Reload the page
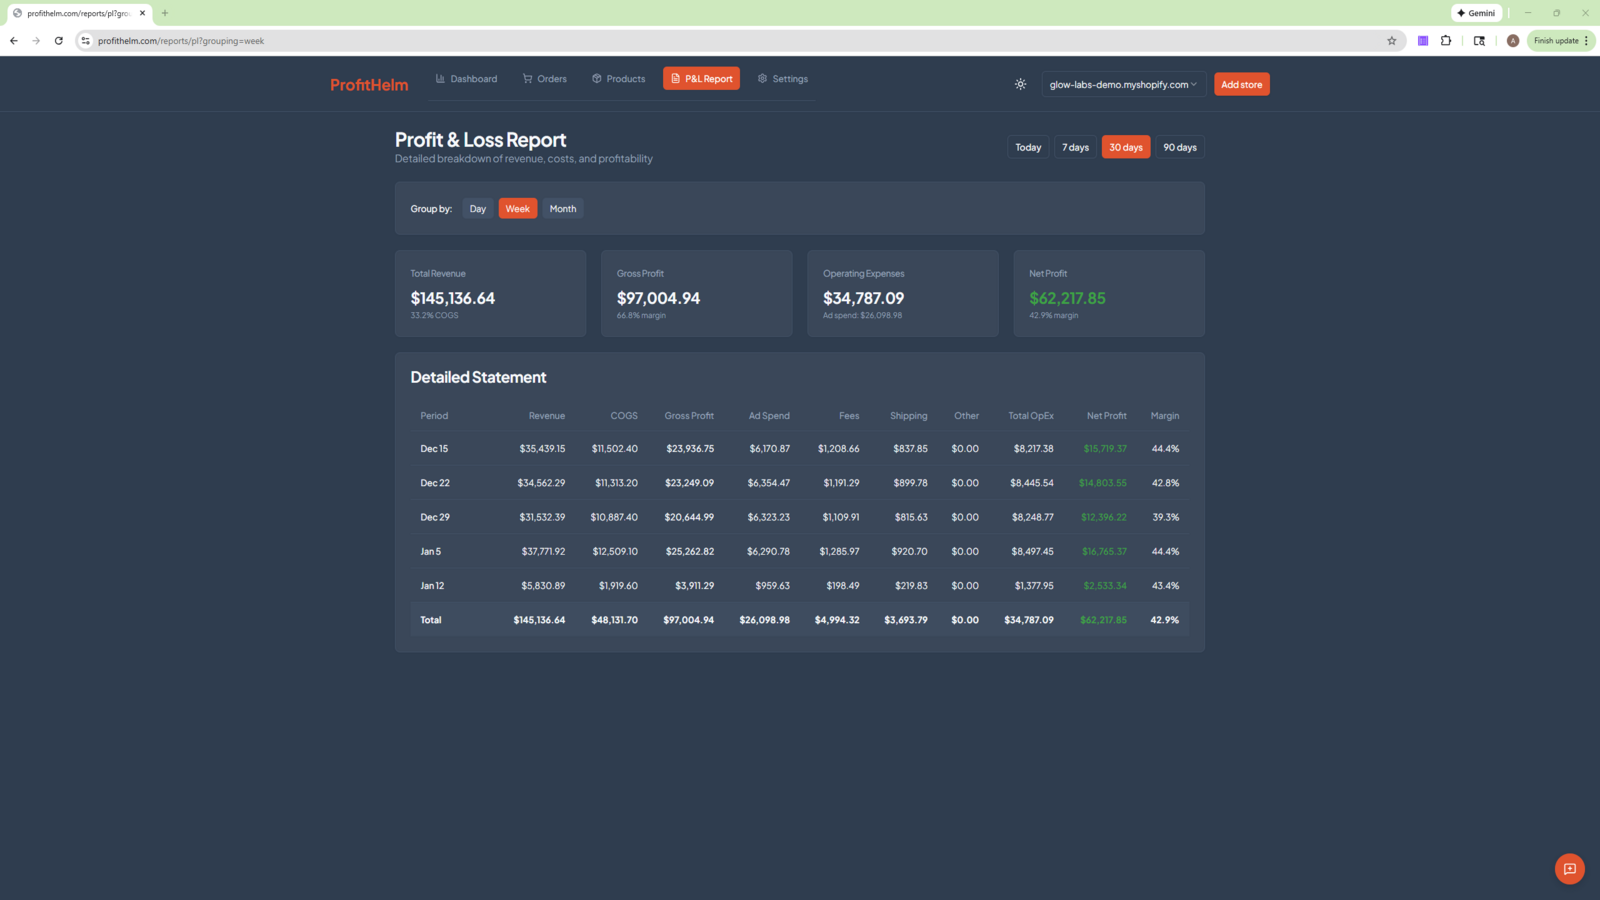 tap(59, 41)
